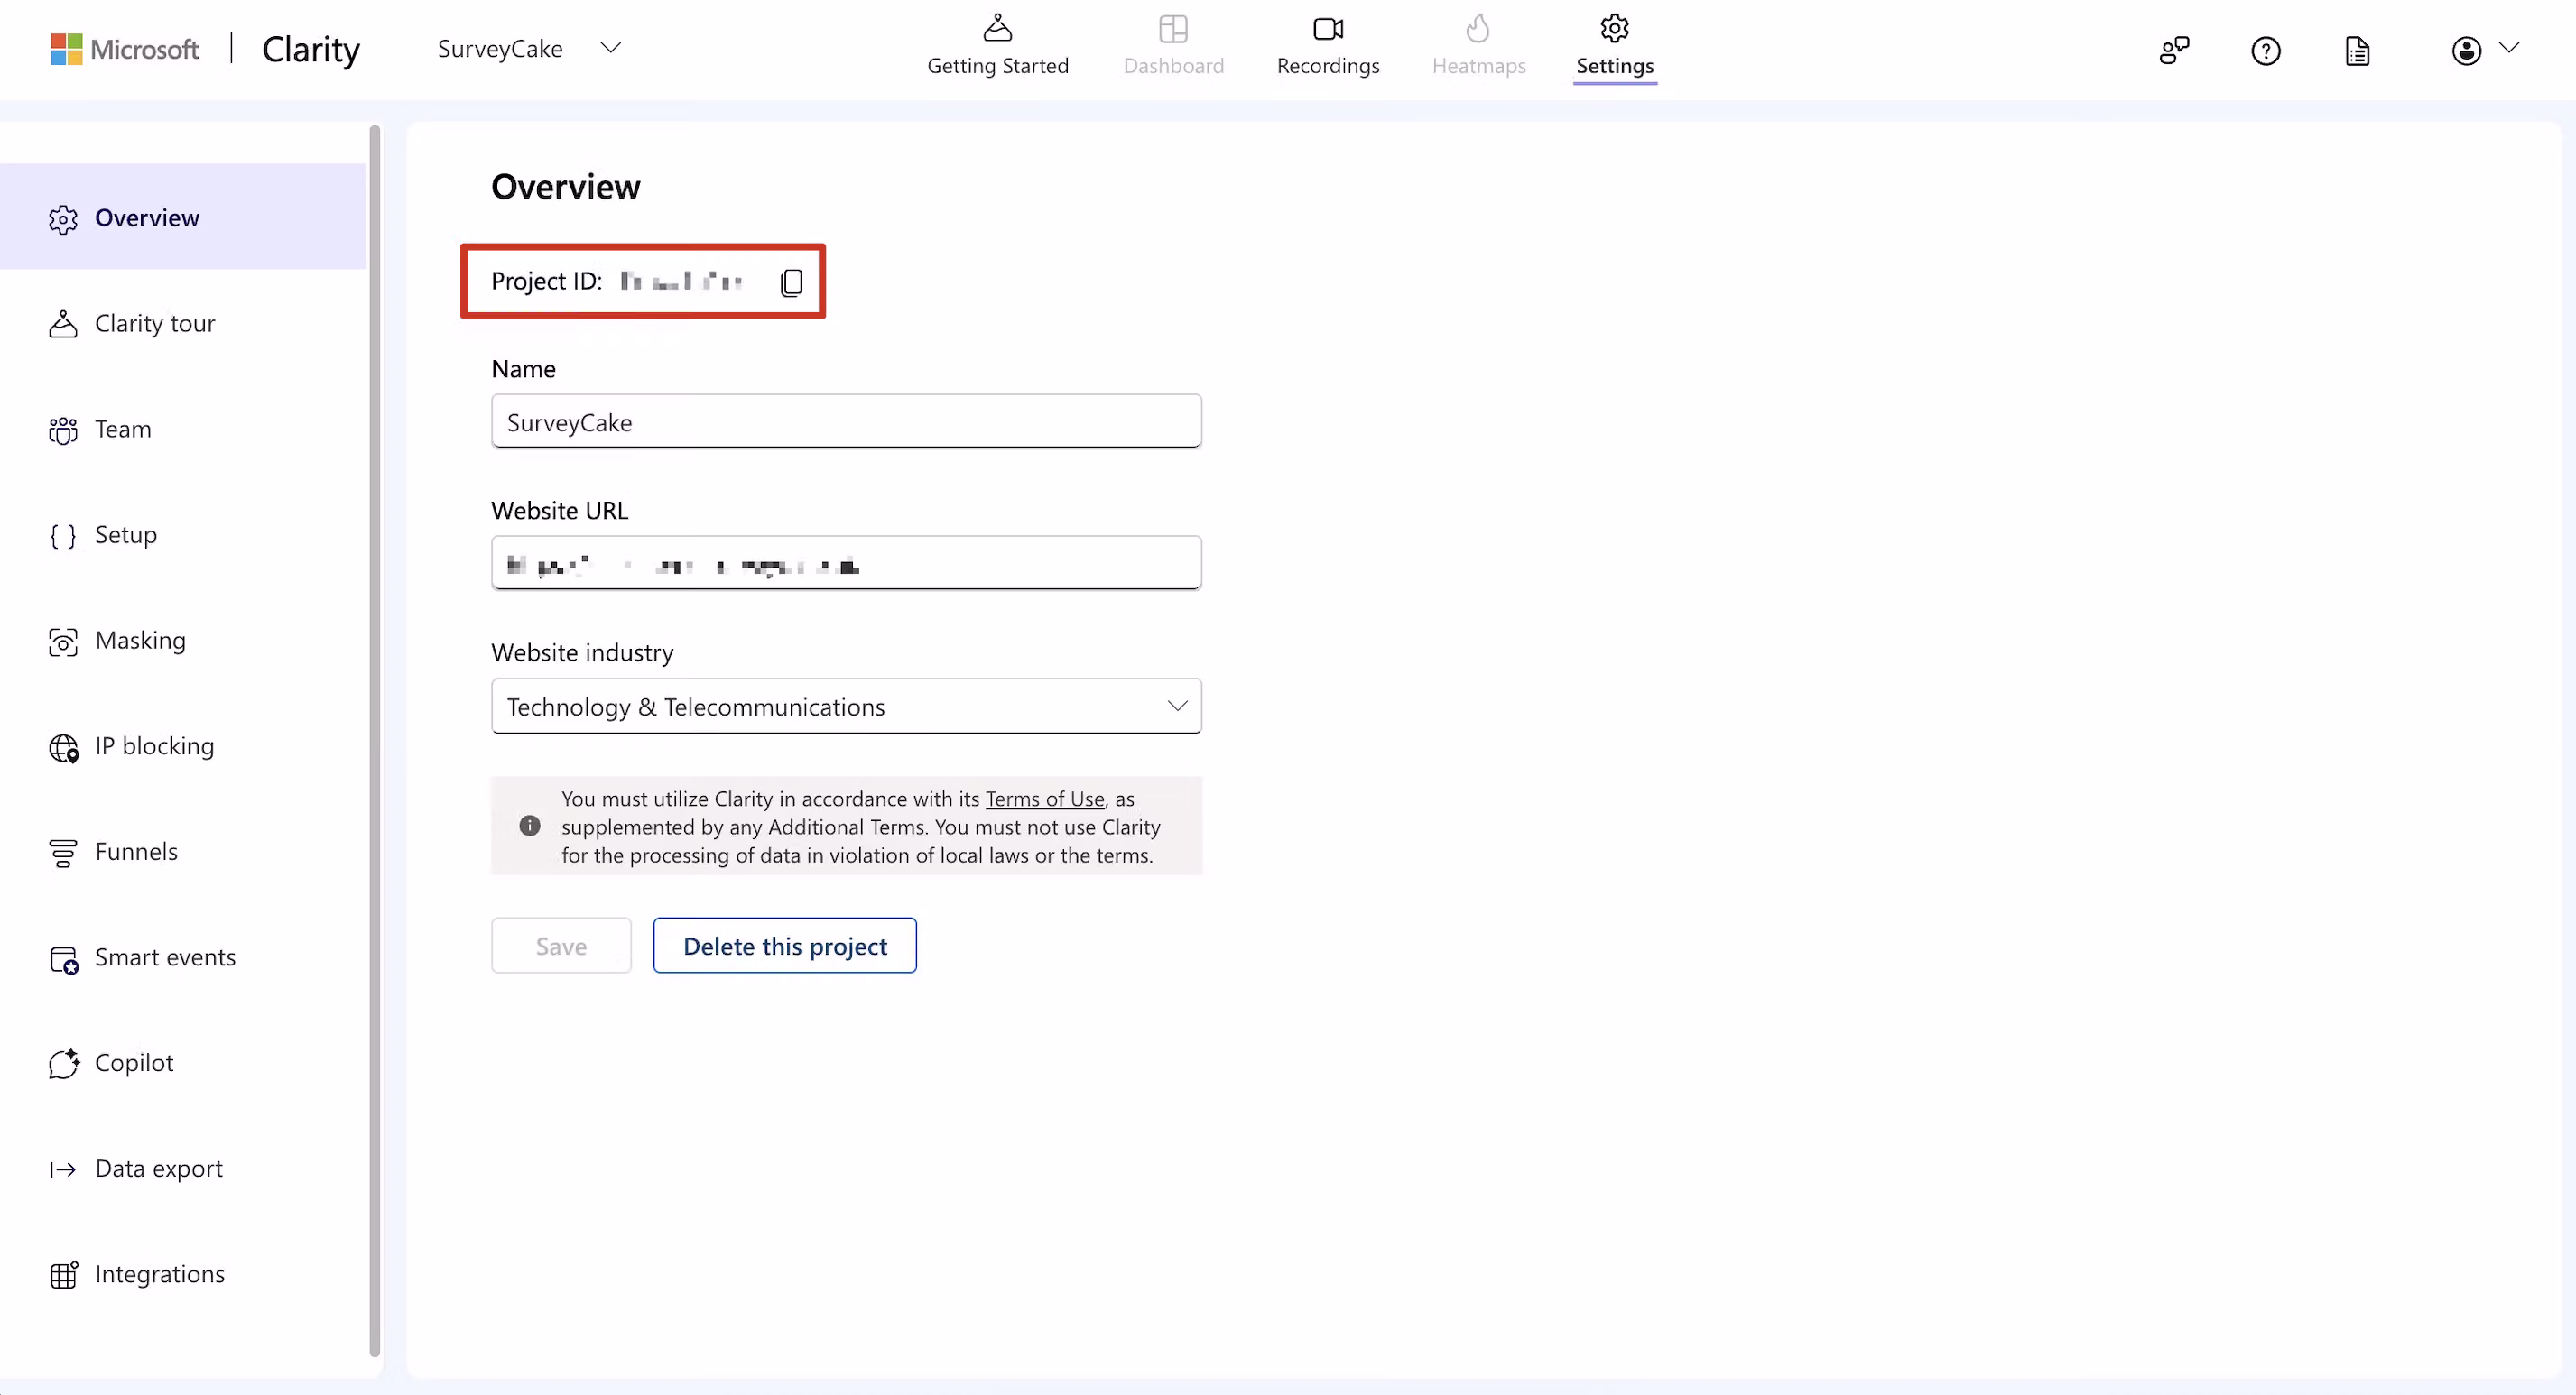This screenshot has width=2576, height=1395.
Task: Click the IP blocking globe icon
Action: 63,747
